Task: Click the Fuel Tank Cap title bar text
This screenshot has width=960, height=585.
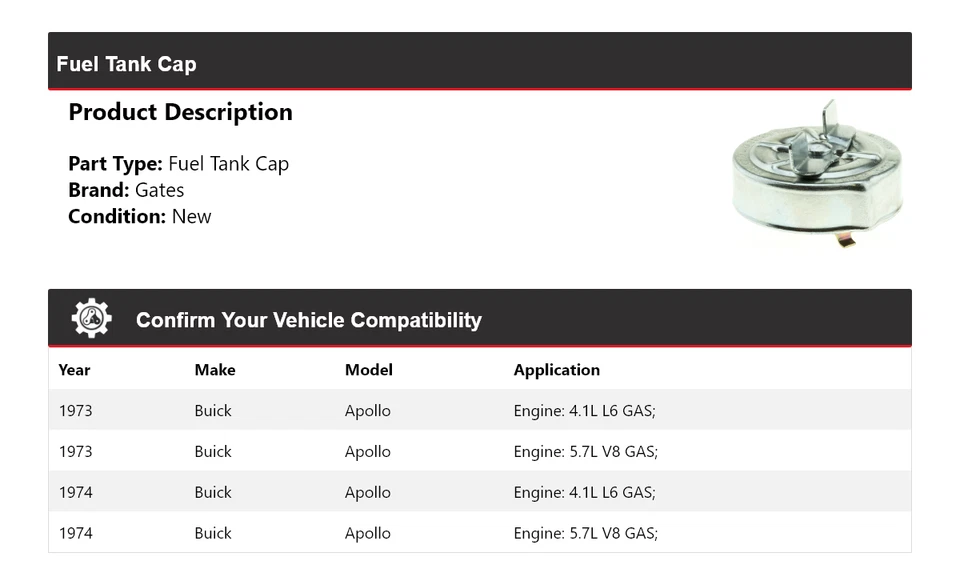Action: (x=126, y=64)
